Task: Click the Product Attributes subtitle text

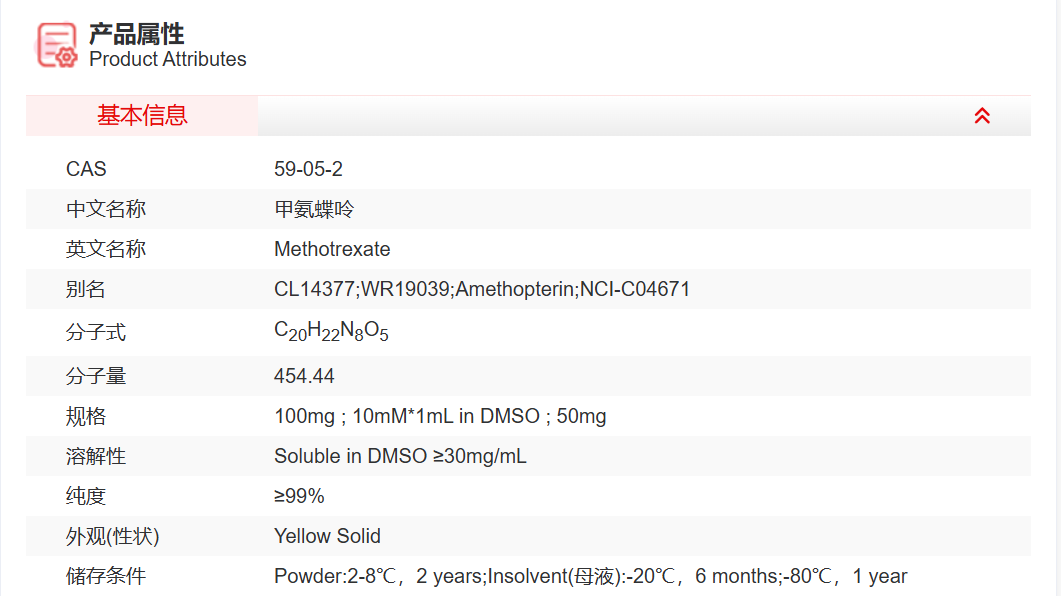Action: click(168, 59)
